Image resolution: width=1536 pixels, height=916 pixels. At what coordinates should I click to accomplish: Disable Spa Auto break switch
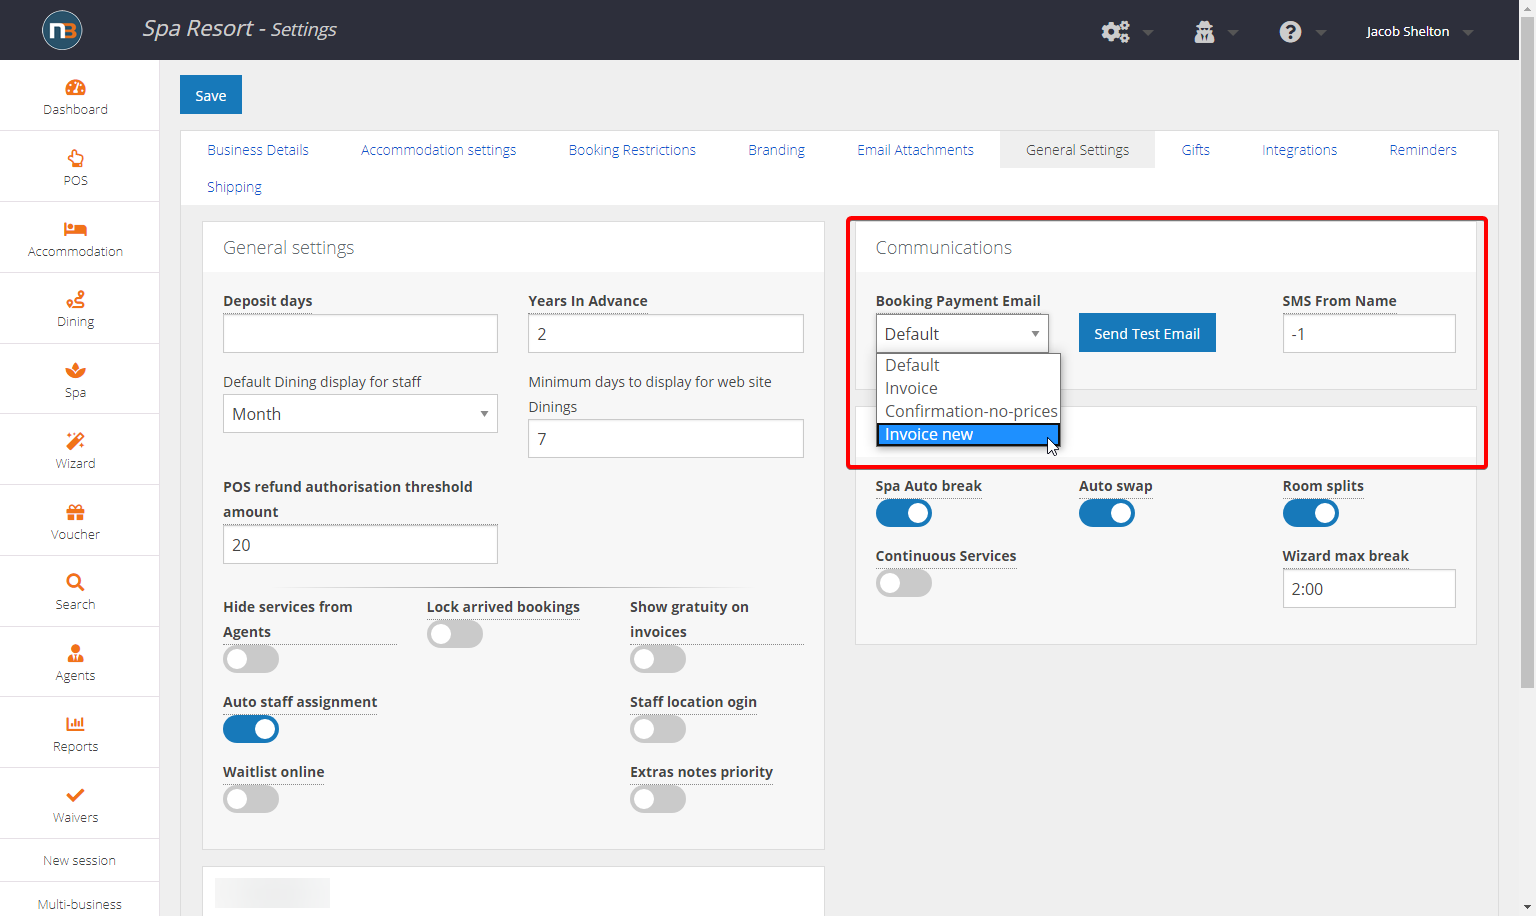pyautogui.click(x=904, y=513)
